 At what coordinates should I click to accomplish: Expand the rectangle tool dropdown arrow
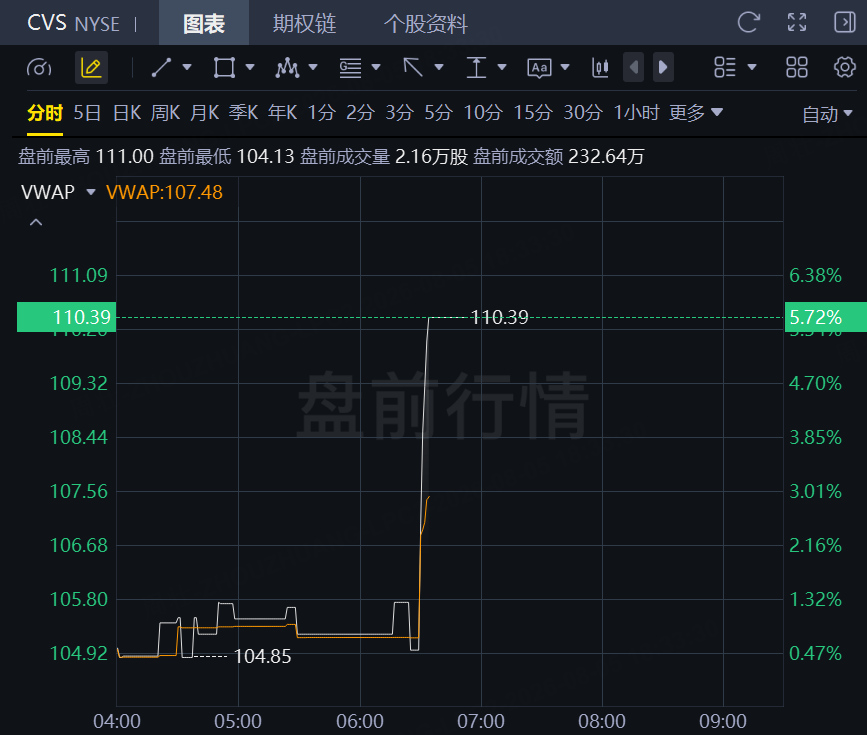(x=250, y=67)
